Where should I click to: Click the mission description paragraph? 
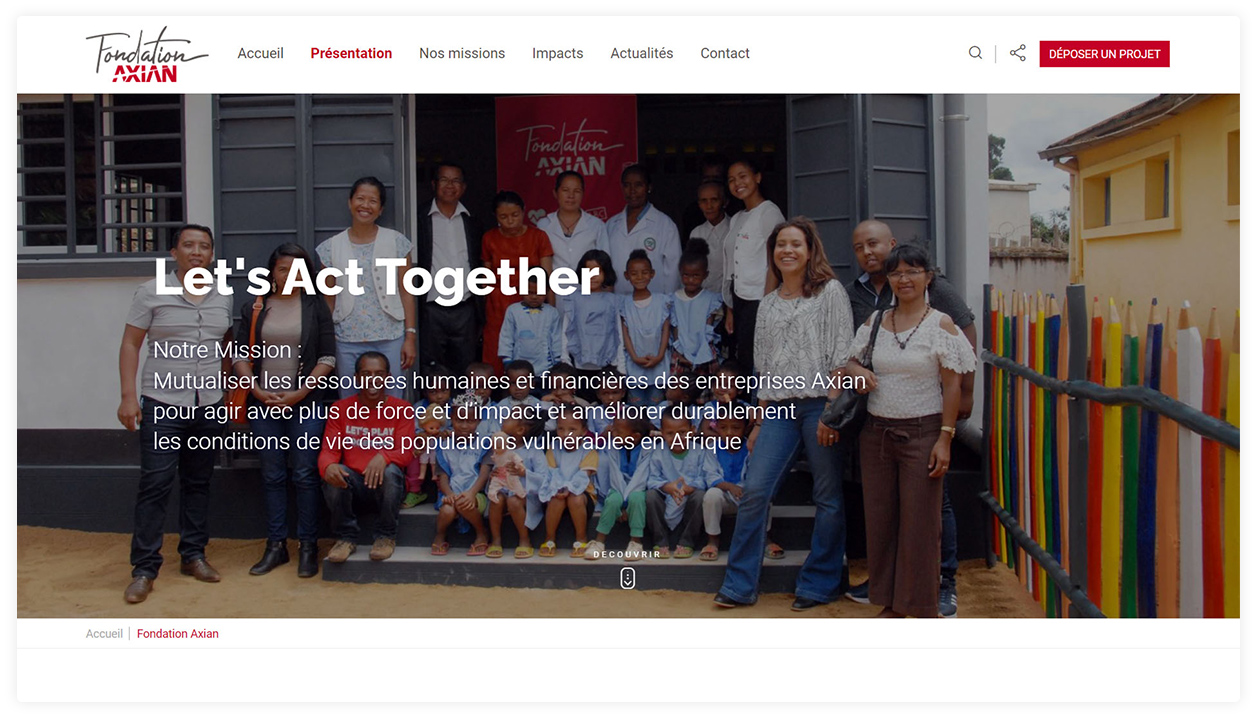510,411
